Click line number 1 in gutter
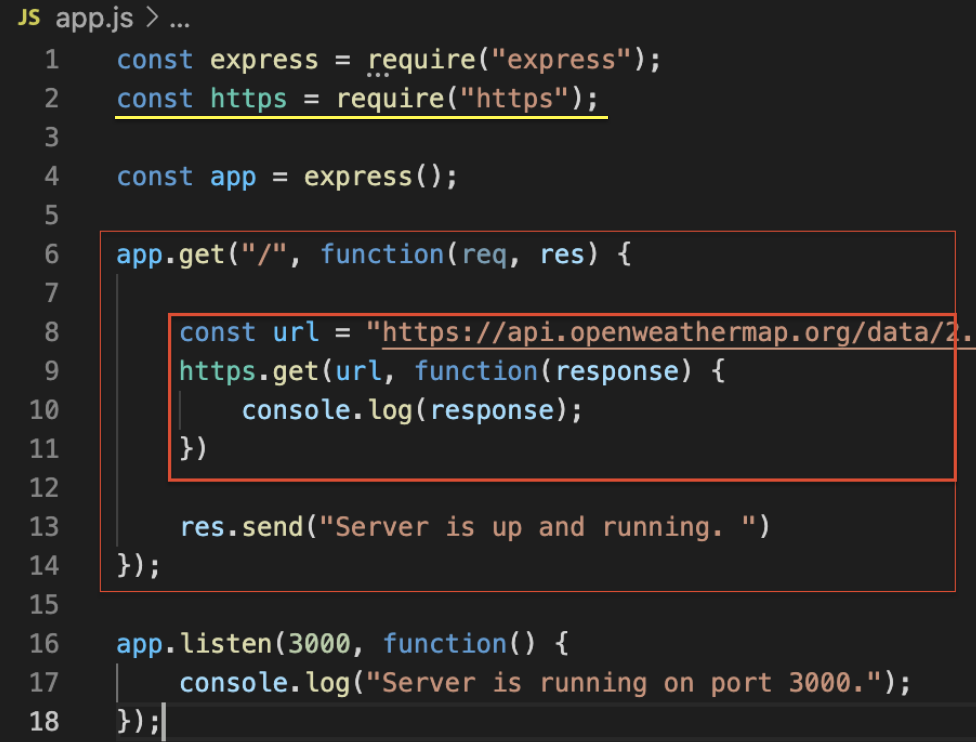This screenshot has width=976, height=742. 52,60
